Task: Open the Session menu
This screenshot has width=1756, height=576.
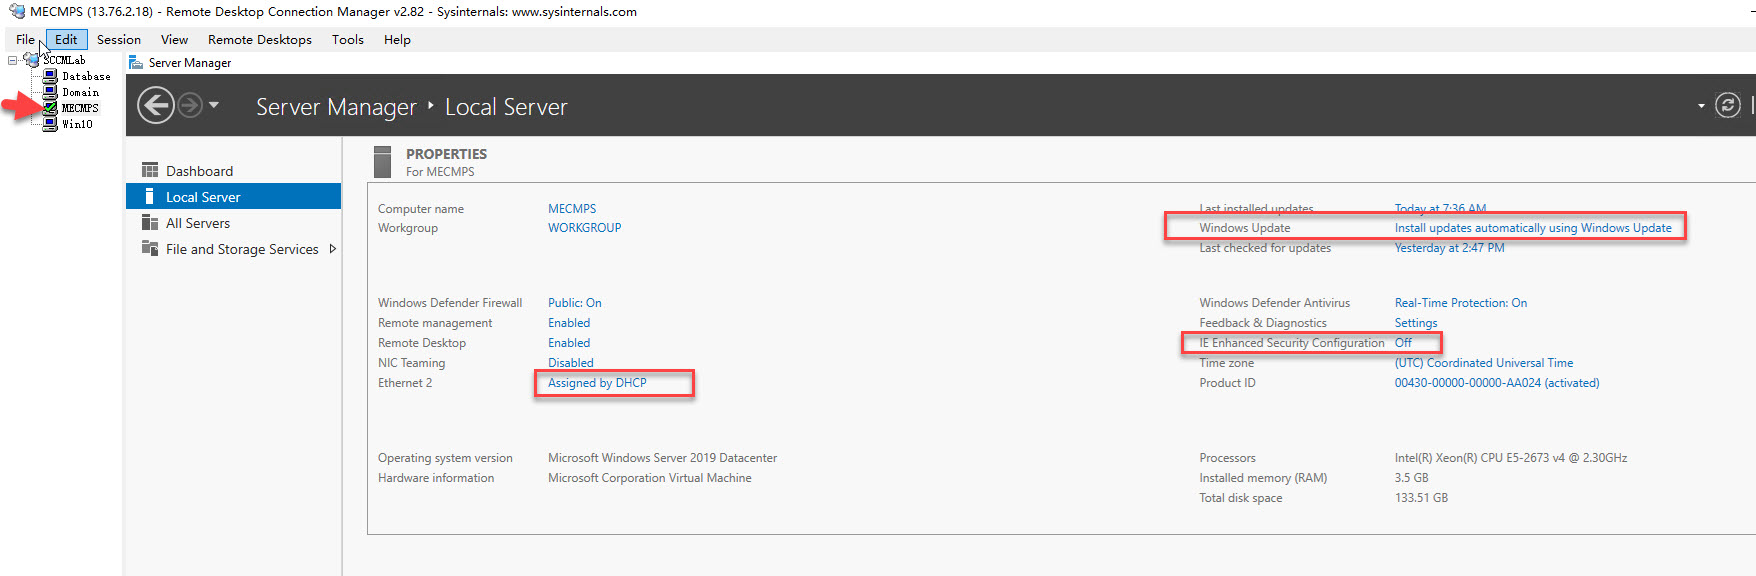Action: pyautogui.click(x=118, y=40)
